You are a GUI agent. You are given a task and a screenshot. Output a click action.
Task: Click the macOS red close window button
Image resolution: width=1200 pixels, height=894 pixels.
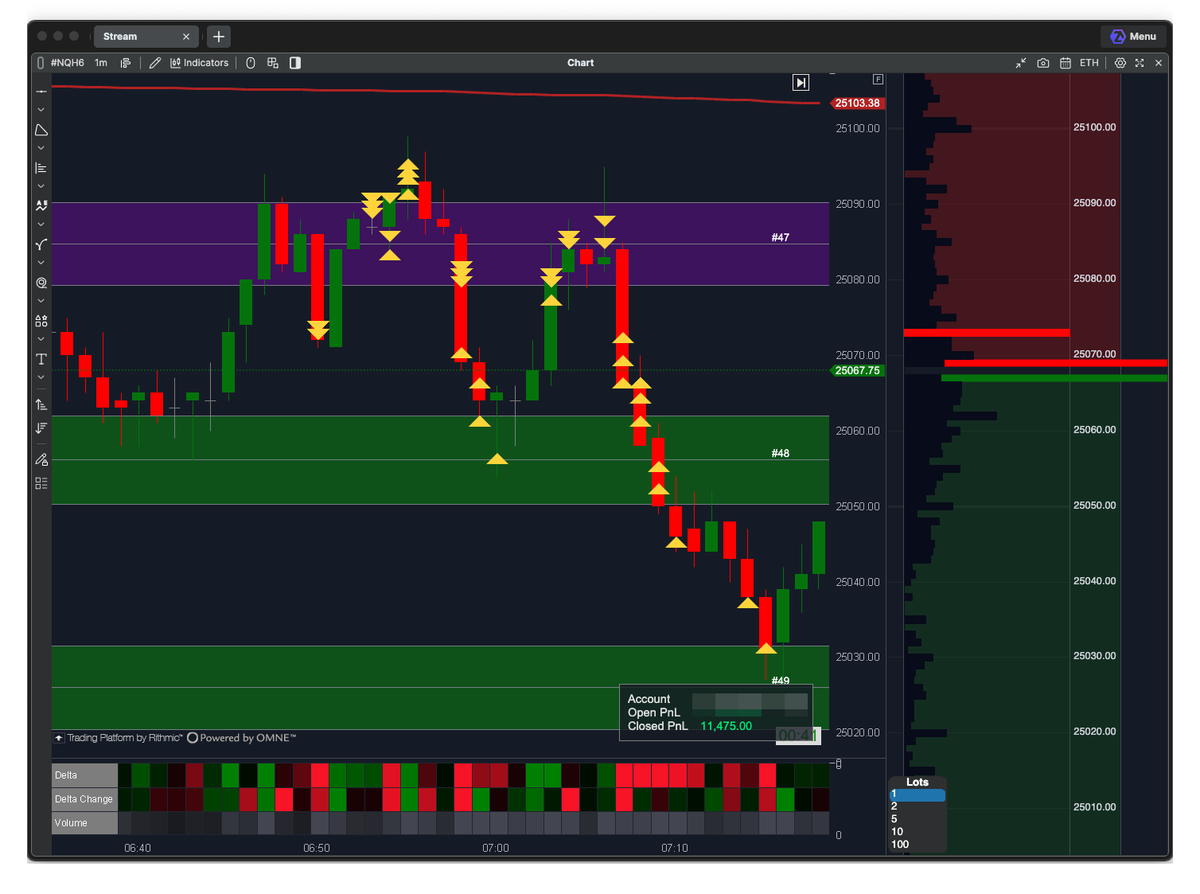tap(42, 37)
